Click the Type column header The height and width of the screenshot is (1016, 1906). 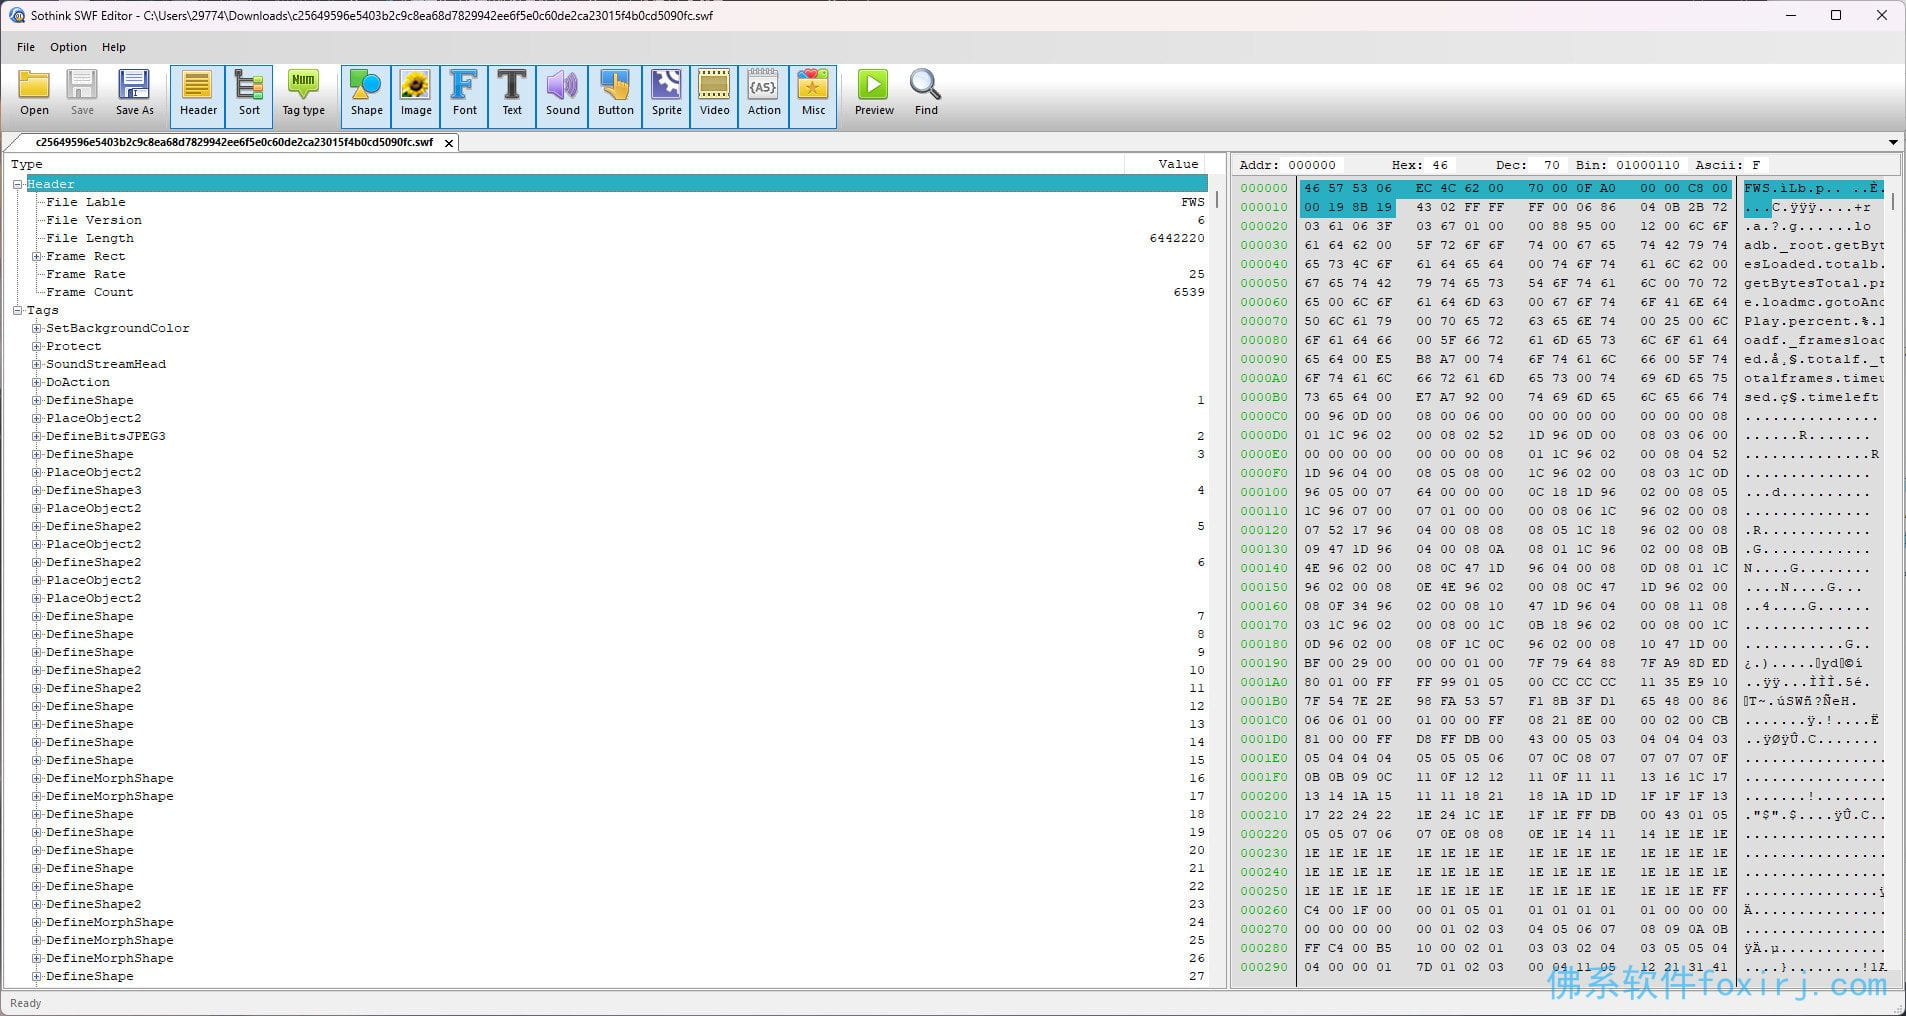coord(565,164)
